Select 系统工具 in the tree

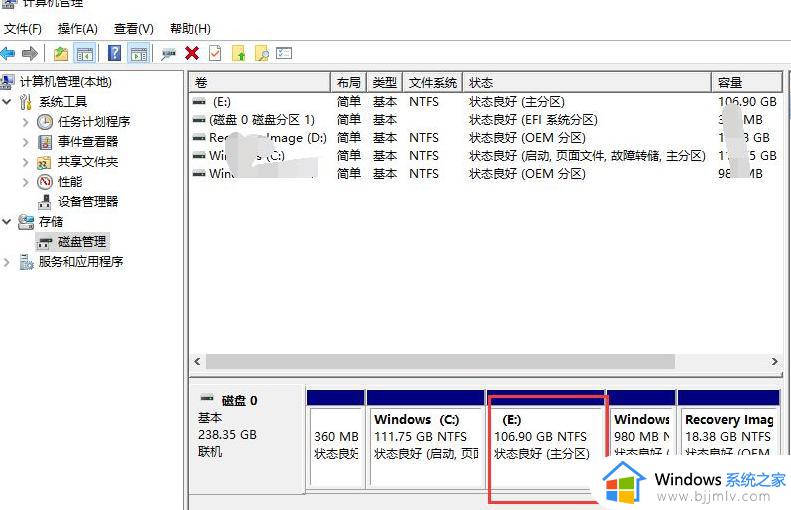63,102
